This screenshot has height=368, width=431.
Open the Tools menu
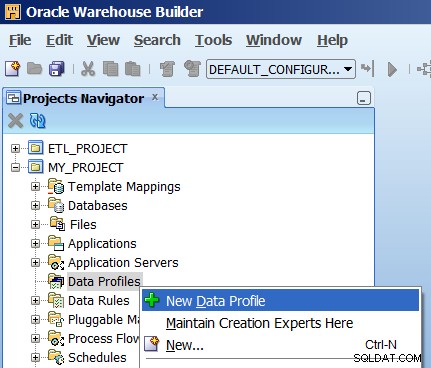(x=213, y=40)
